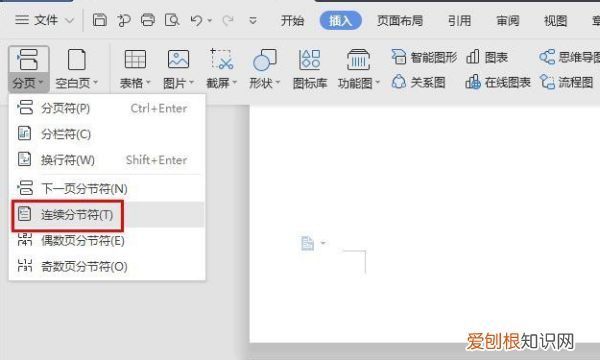Choose 分栏符(C) column break

(107, 134)
